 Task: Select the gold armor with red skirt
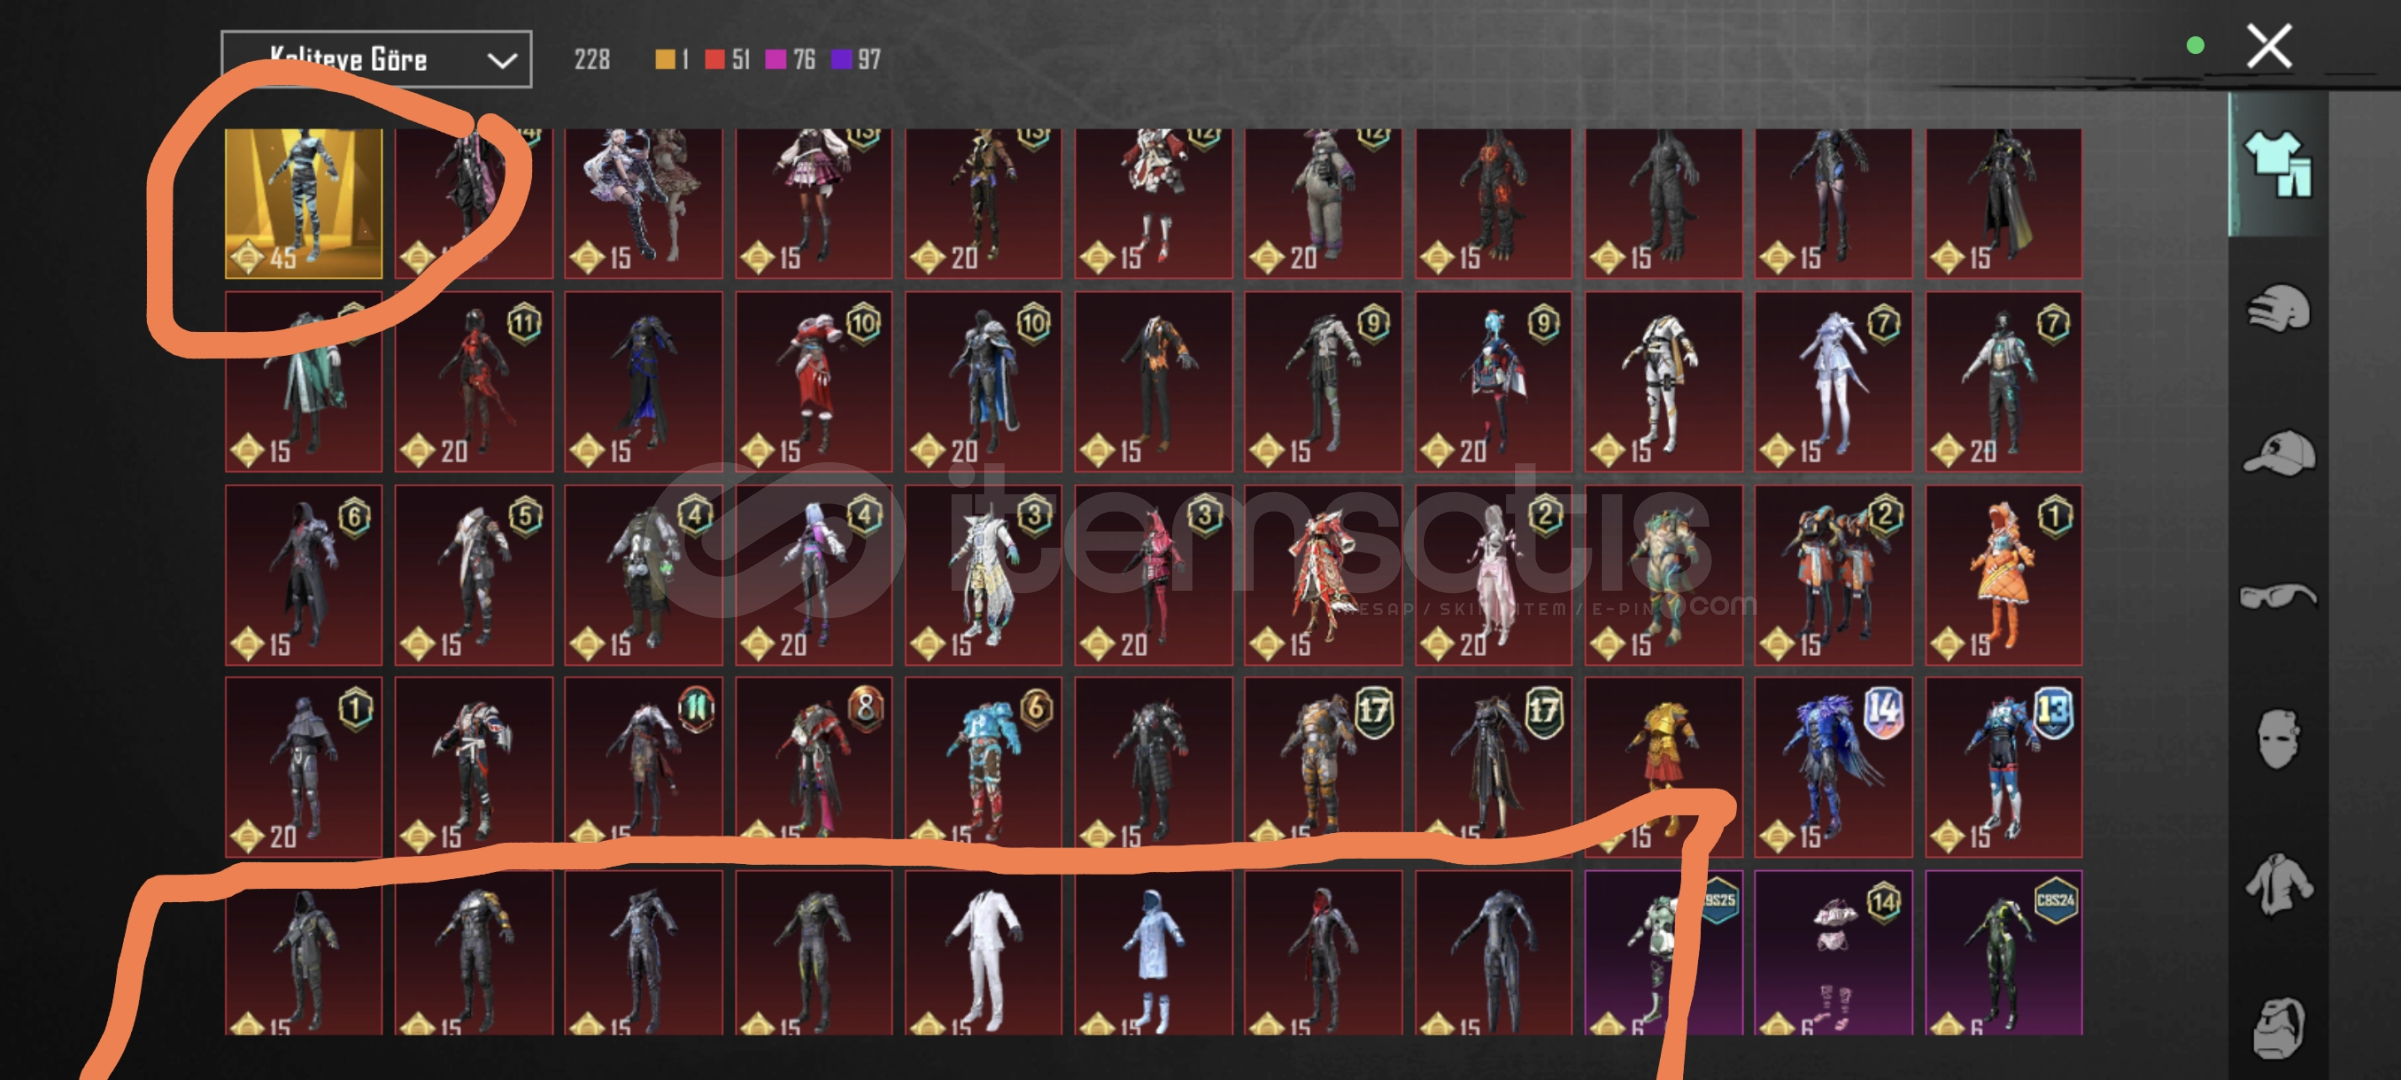point(1663,767)
